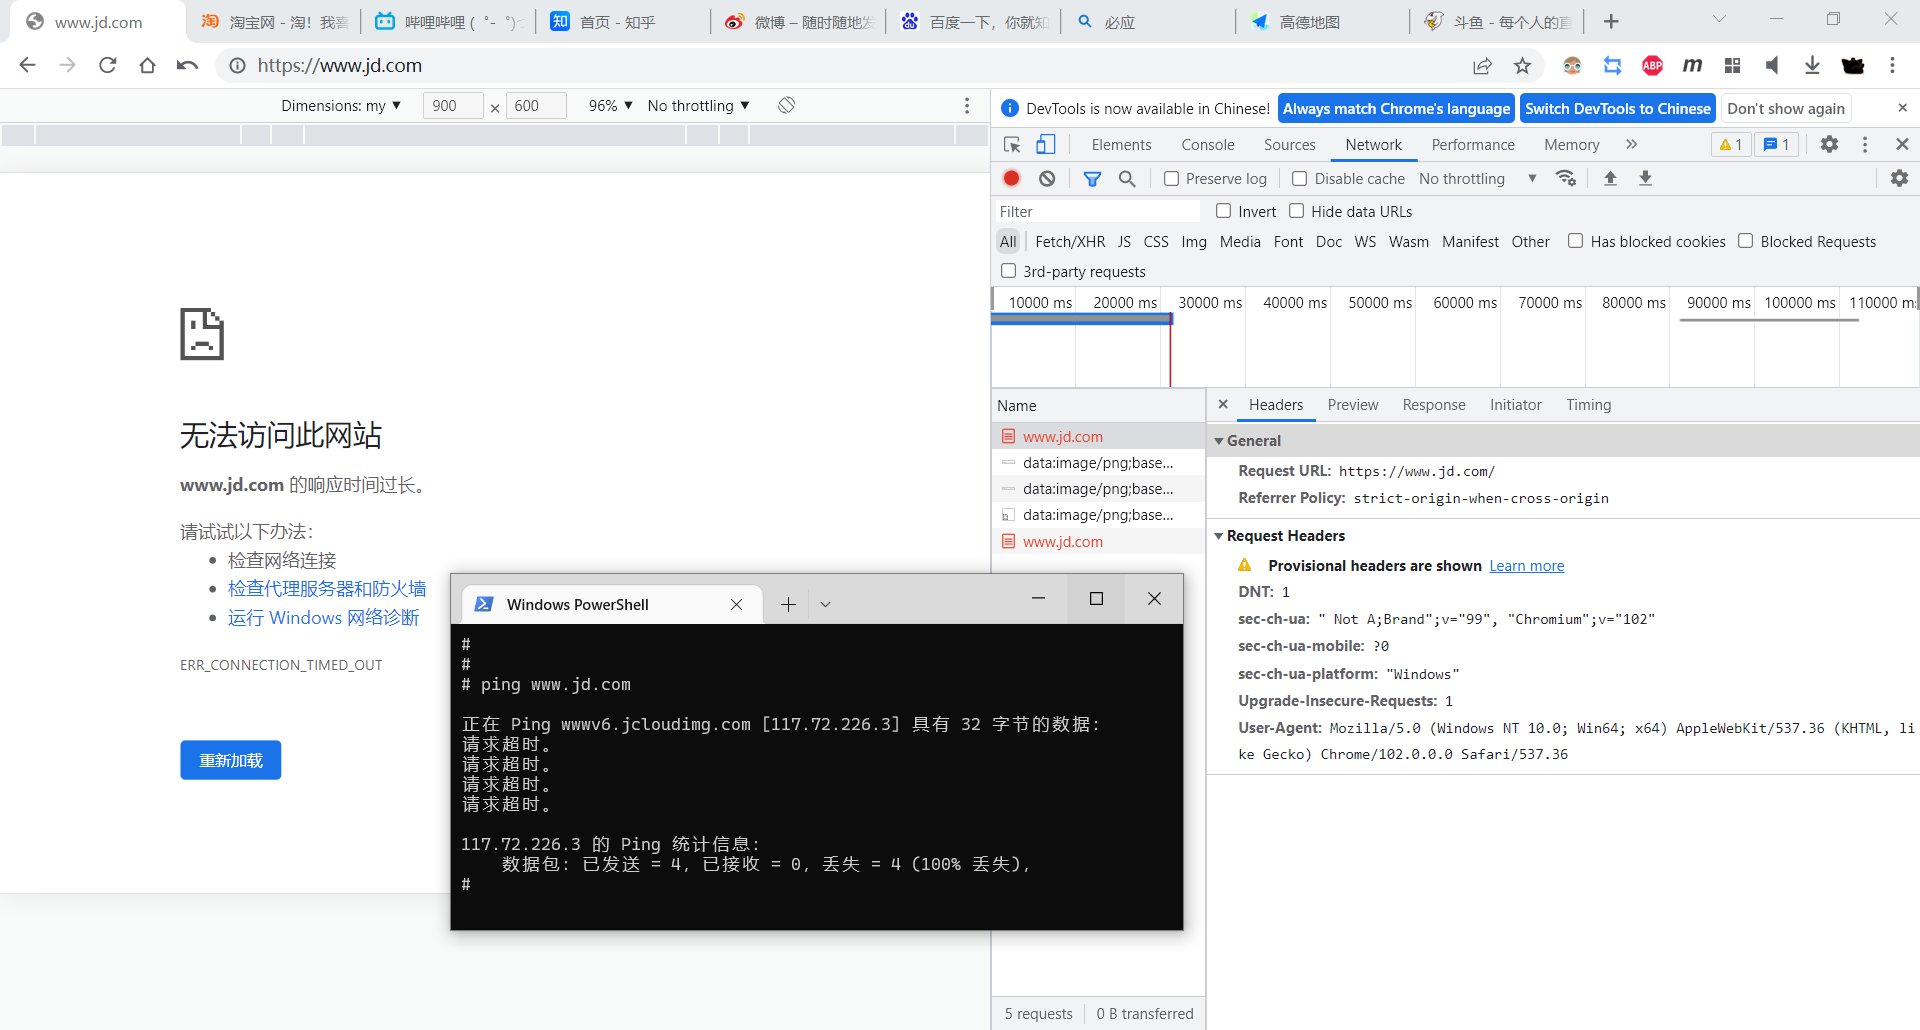Image resolution: width=1920 pixels, height=1030 pixels.
Task: Collapse the Request Headers section
Action: click(x=1219, y=536)
